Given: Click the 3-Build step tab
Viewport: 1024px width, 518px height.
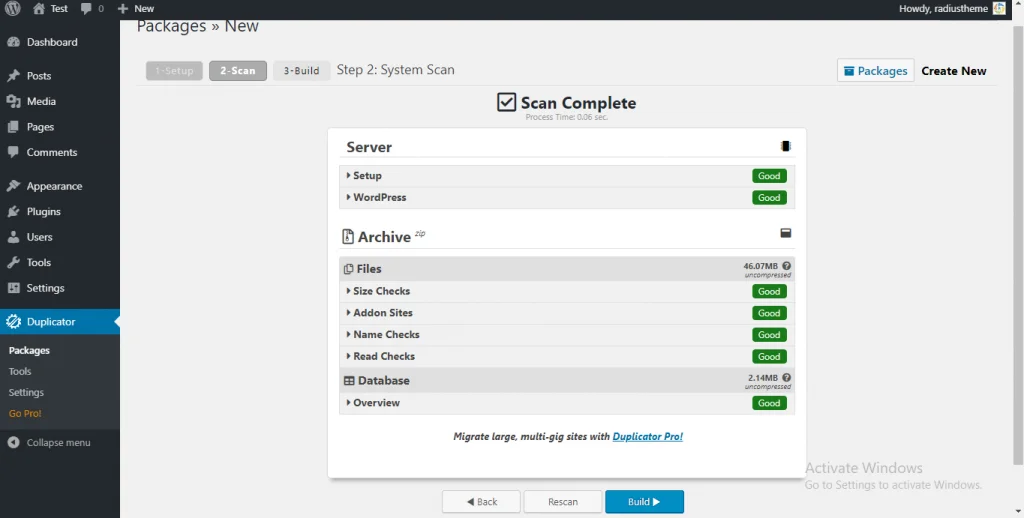Looking at the screenshot, I should [x=302, y=71].
